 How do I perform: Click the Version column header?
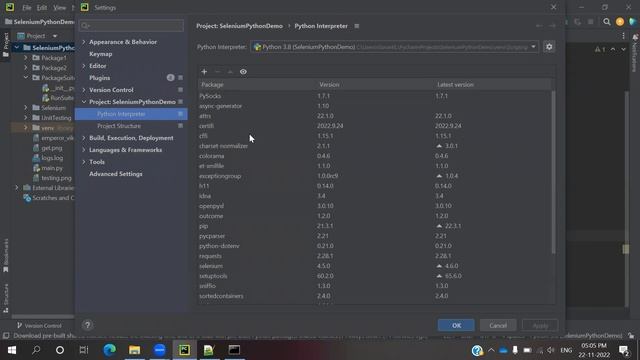tap(374, 84)
